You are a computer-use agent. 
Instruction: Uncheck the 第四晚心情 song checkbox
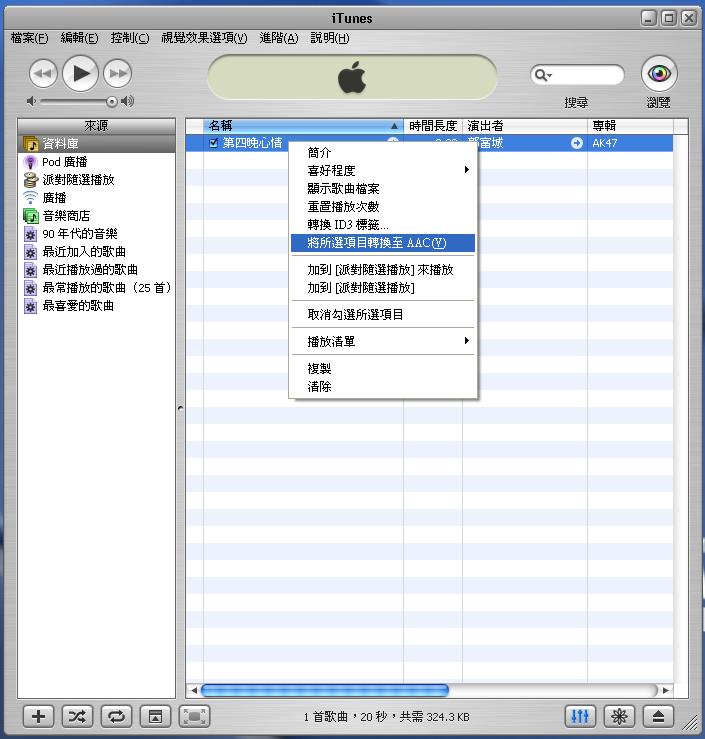[213, 143]
